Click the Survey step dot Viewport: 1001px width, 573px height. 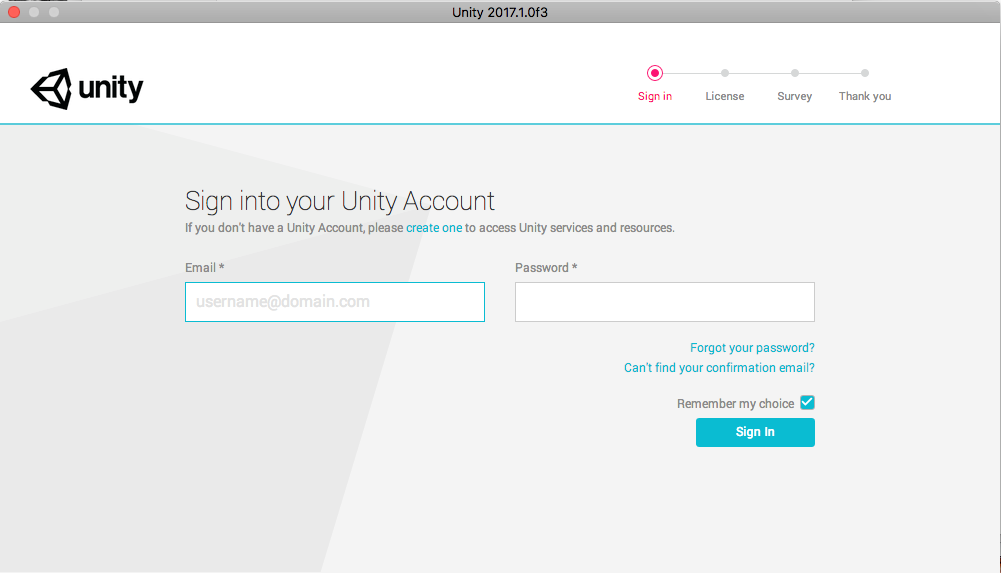[x=795, y=73]
